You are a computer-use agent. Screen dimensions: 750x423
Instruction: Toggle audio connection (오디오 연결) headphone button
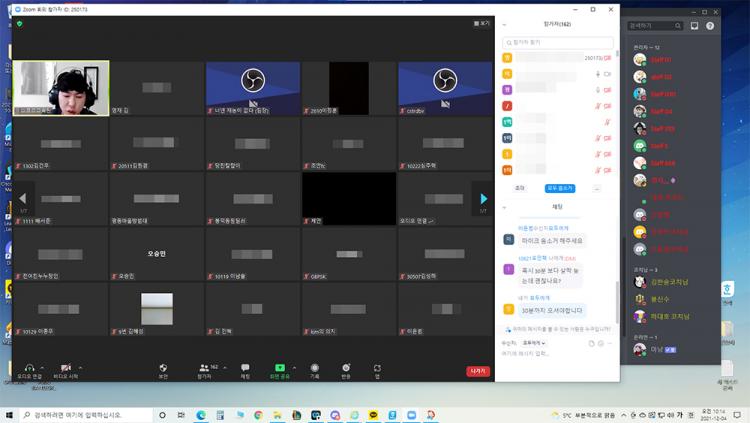click(29, 369)
